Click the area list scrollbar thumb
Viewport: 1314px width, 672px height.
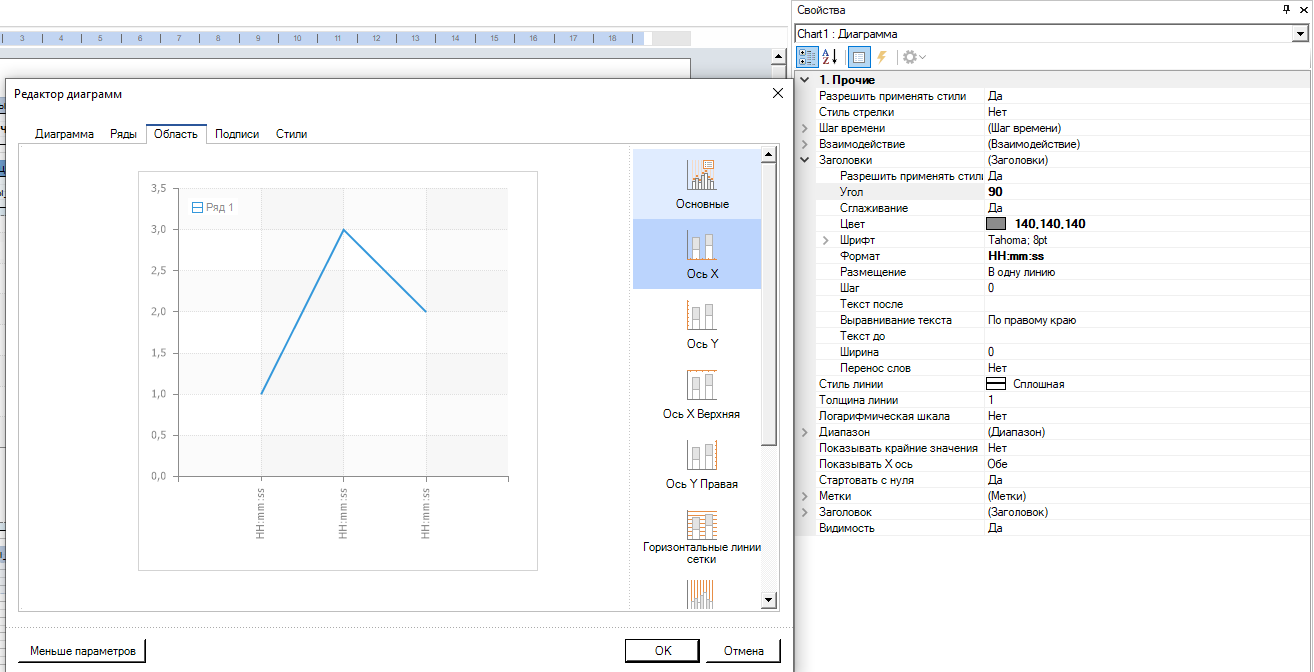coord(769,304)
